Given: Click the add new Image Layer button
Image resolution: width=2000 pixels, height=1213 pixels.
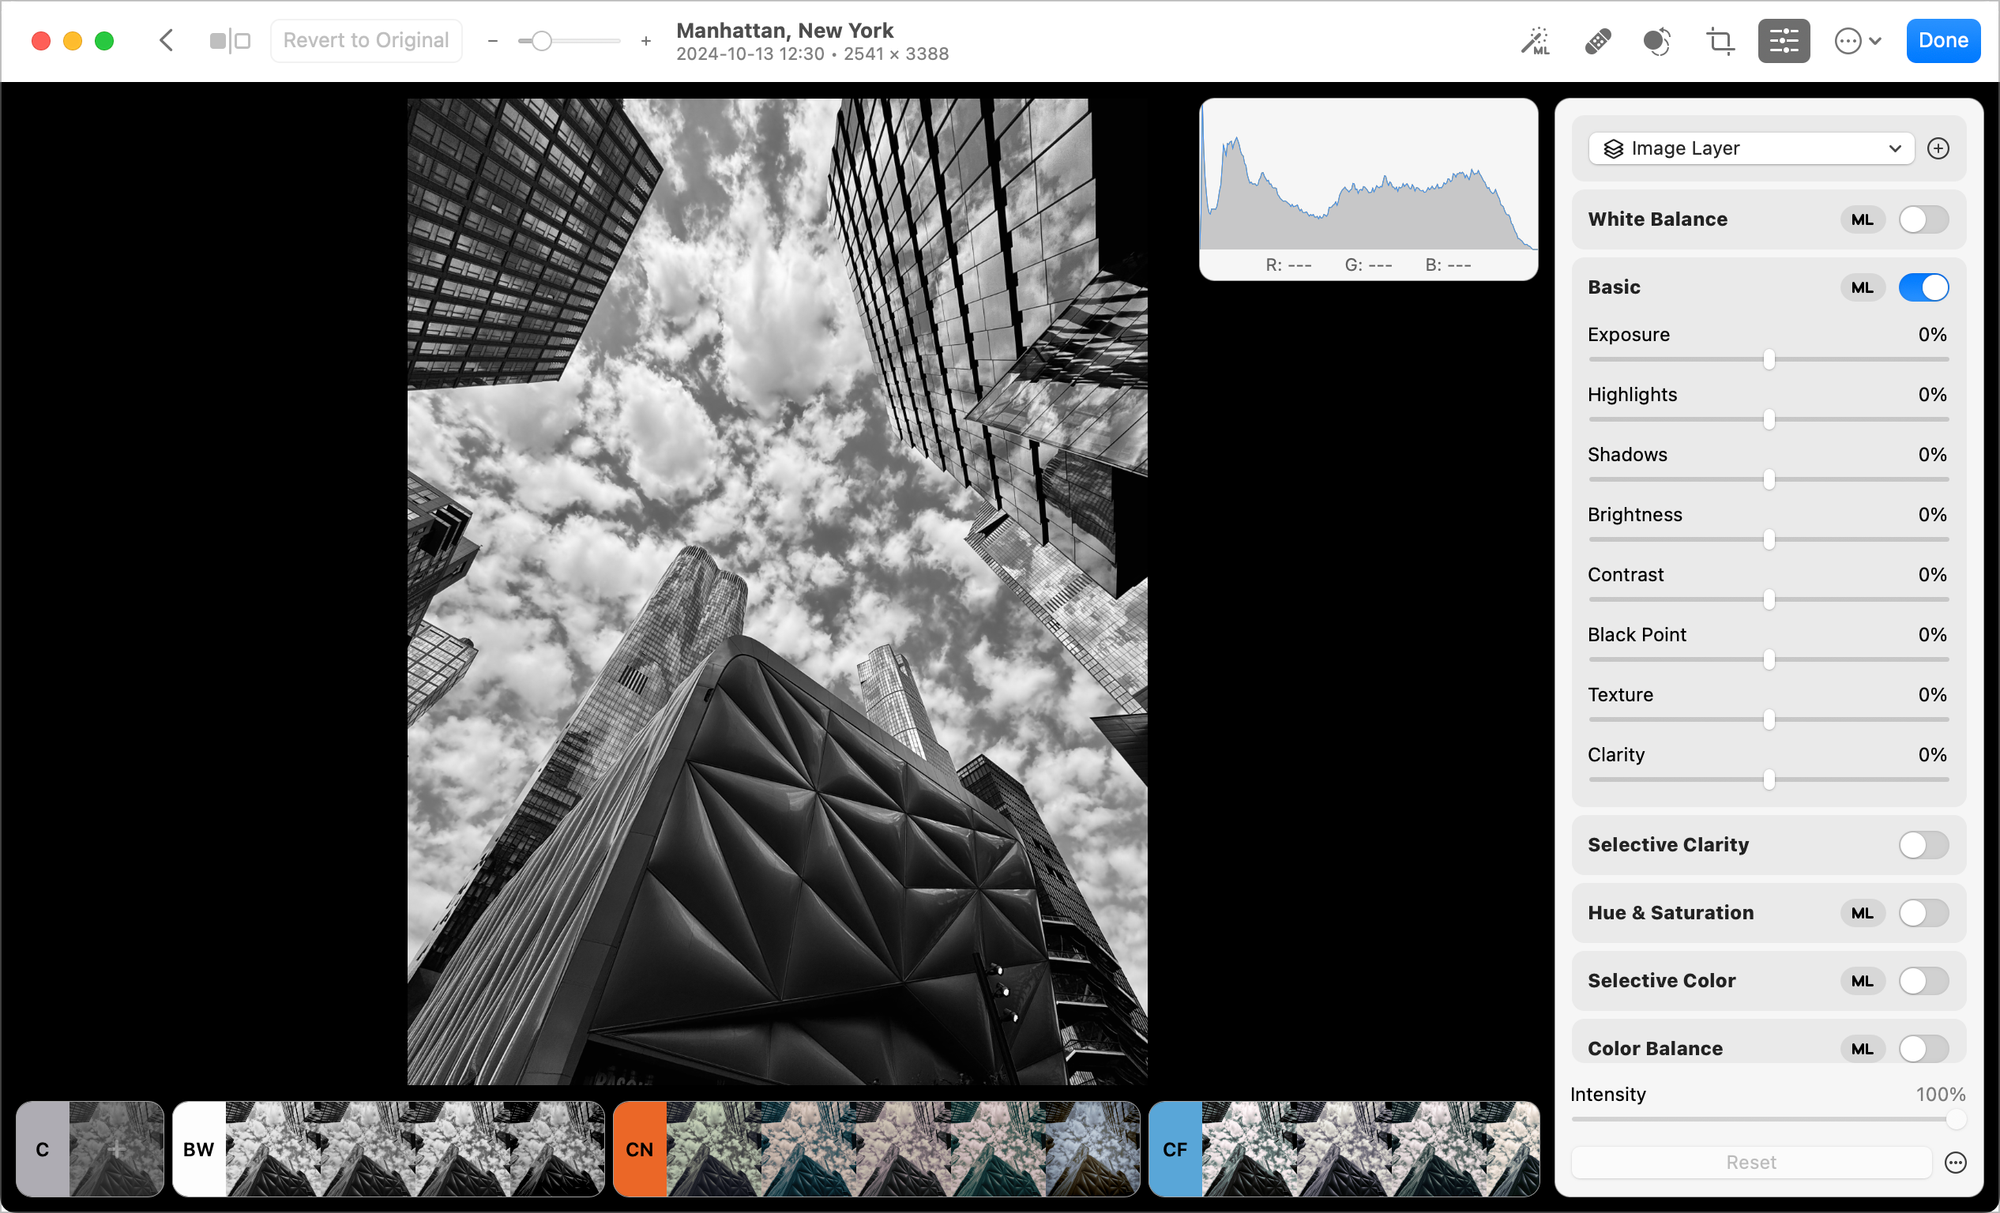Looking at the screenshot, I should 1937,147.
